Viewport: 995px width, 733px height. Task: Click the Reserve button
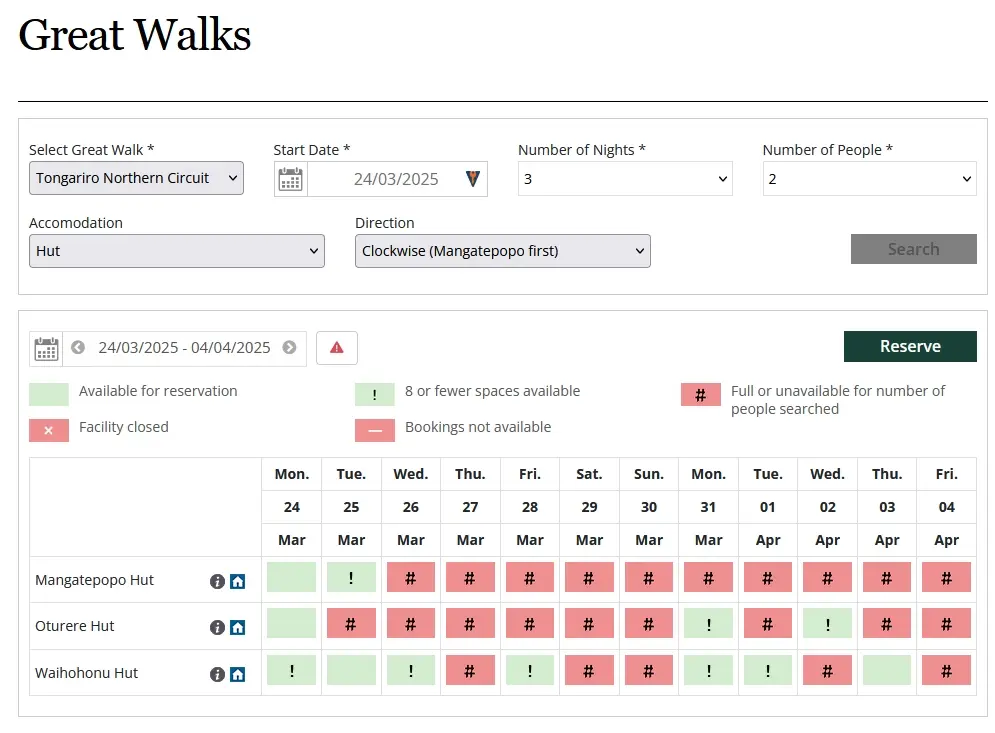click(x=910, y=347)
